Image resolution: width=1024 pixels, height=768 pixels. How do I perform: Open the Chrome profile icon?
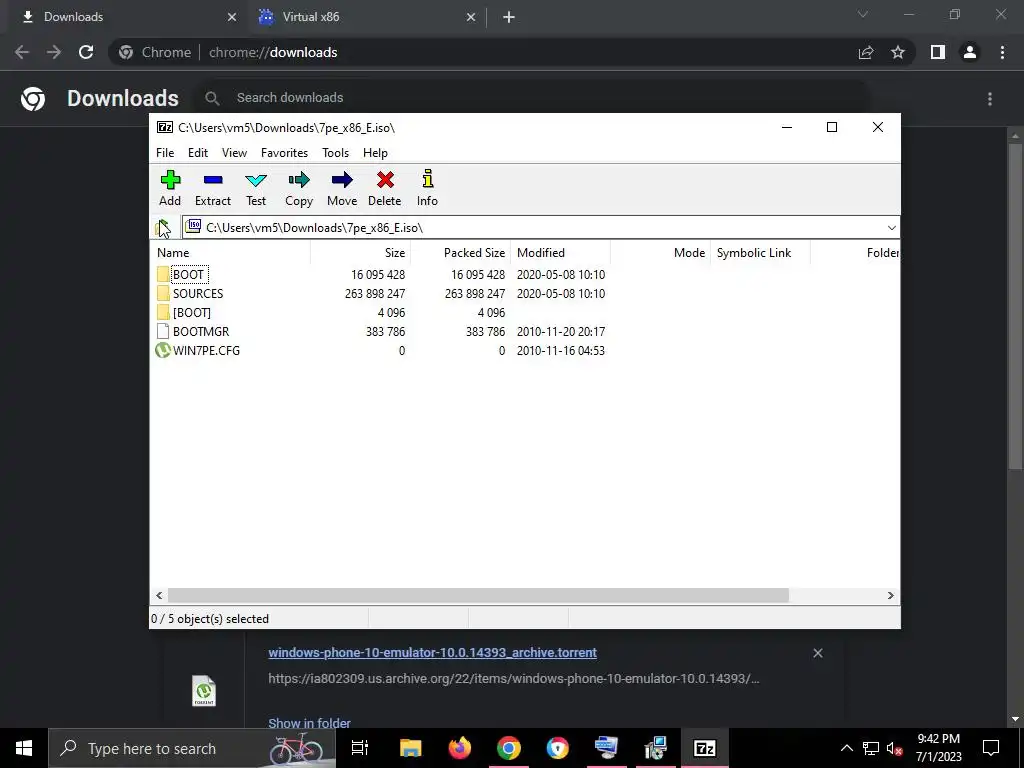pyautogui.click(x=970, y=52)
